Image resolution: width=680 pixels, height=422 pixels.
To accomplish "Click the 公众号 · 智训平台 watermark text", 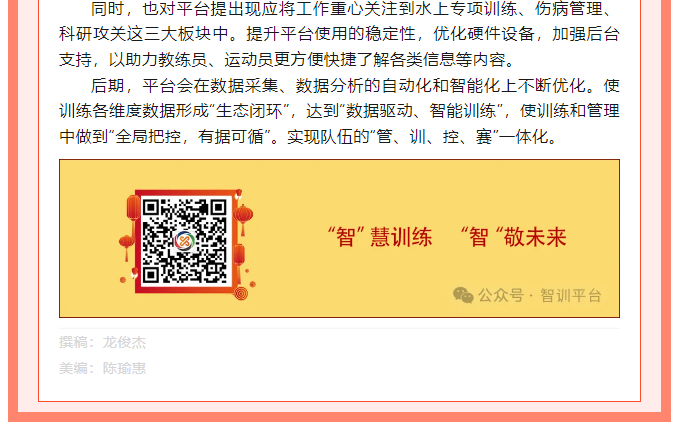I will [539, 296].
